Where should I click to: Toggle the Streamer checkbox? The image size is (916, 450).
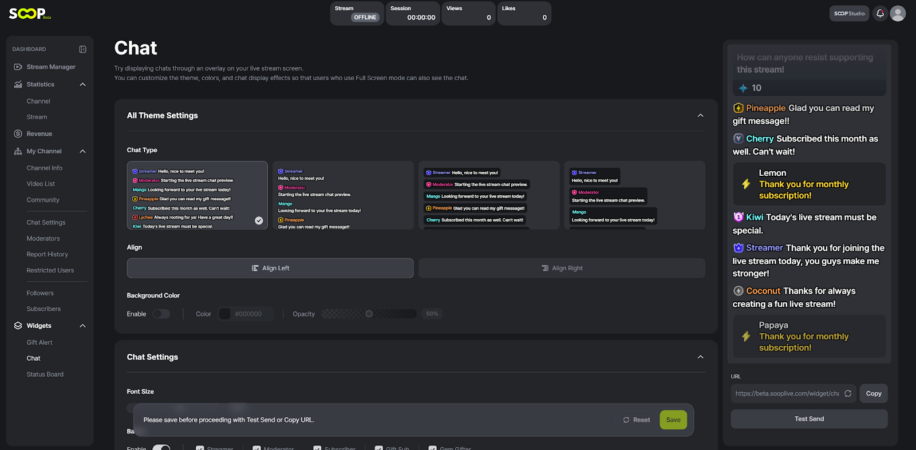coord(200,448)
